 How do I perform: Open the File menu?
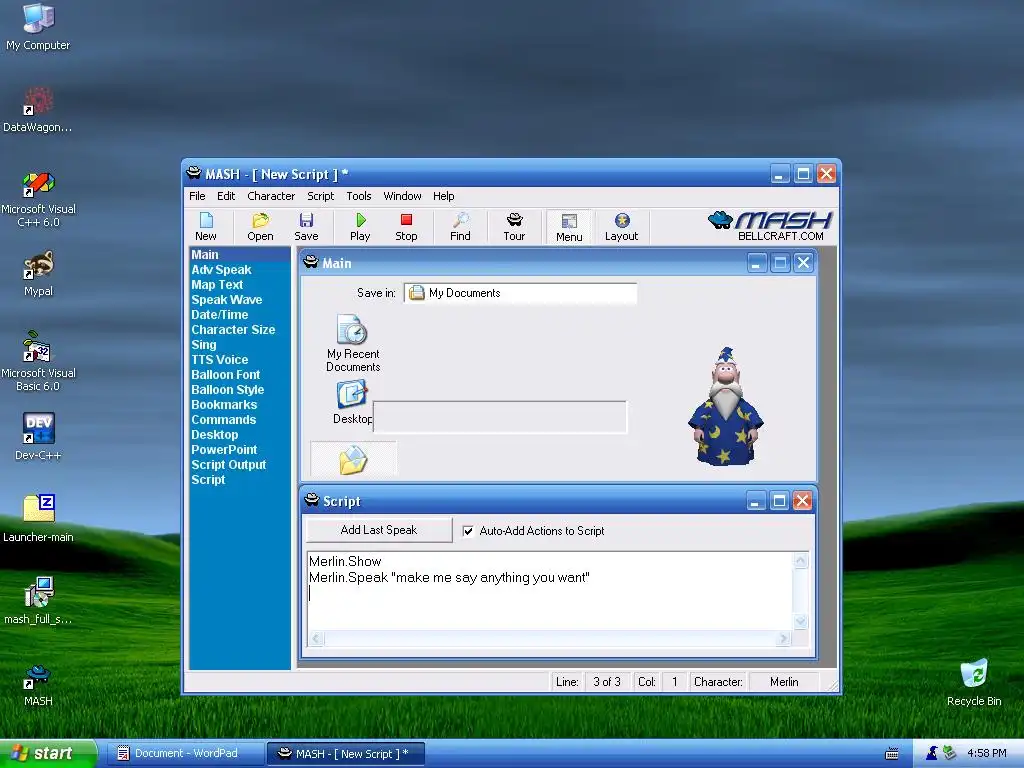[197, 196]
